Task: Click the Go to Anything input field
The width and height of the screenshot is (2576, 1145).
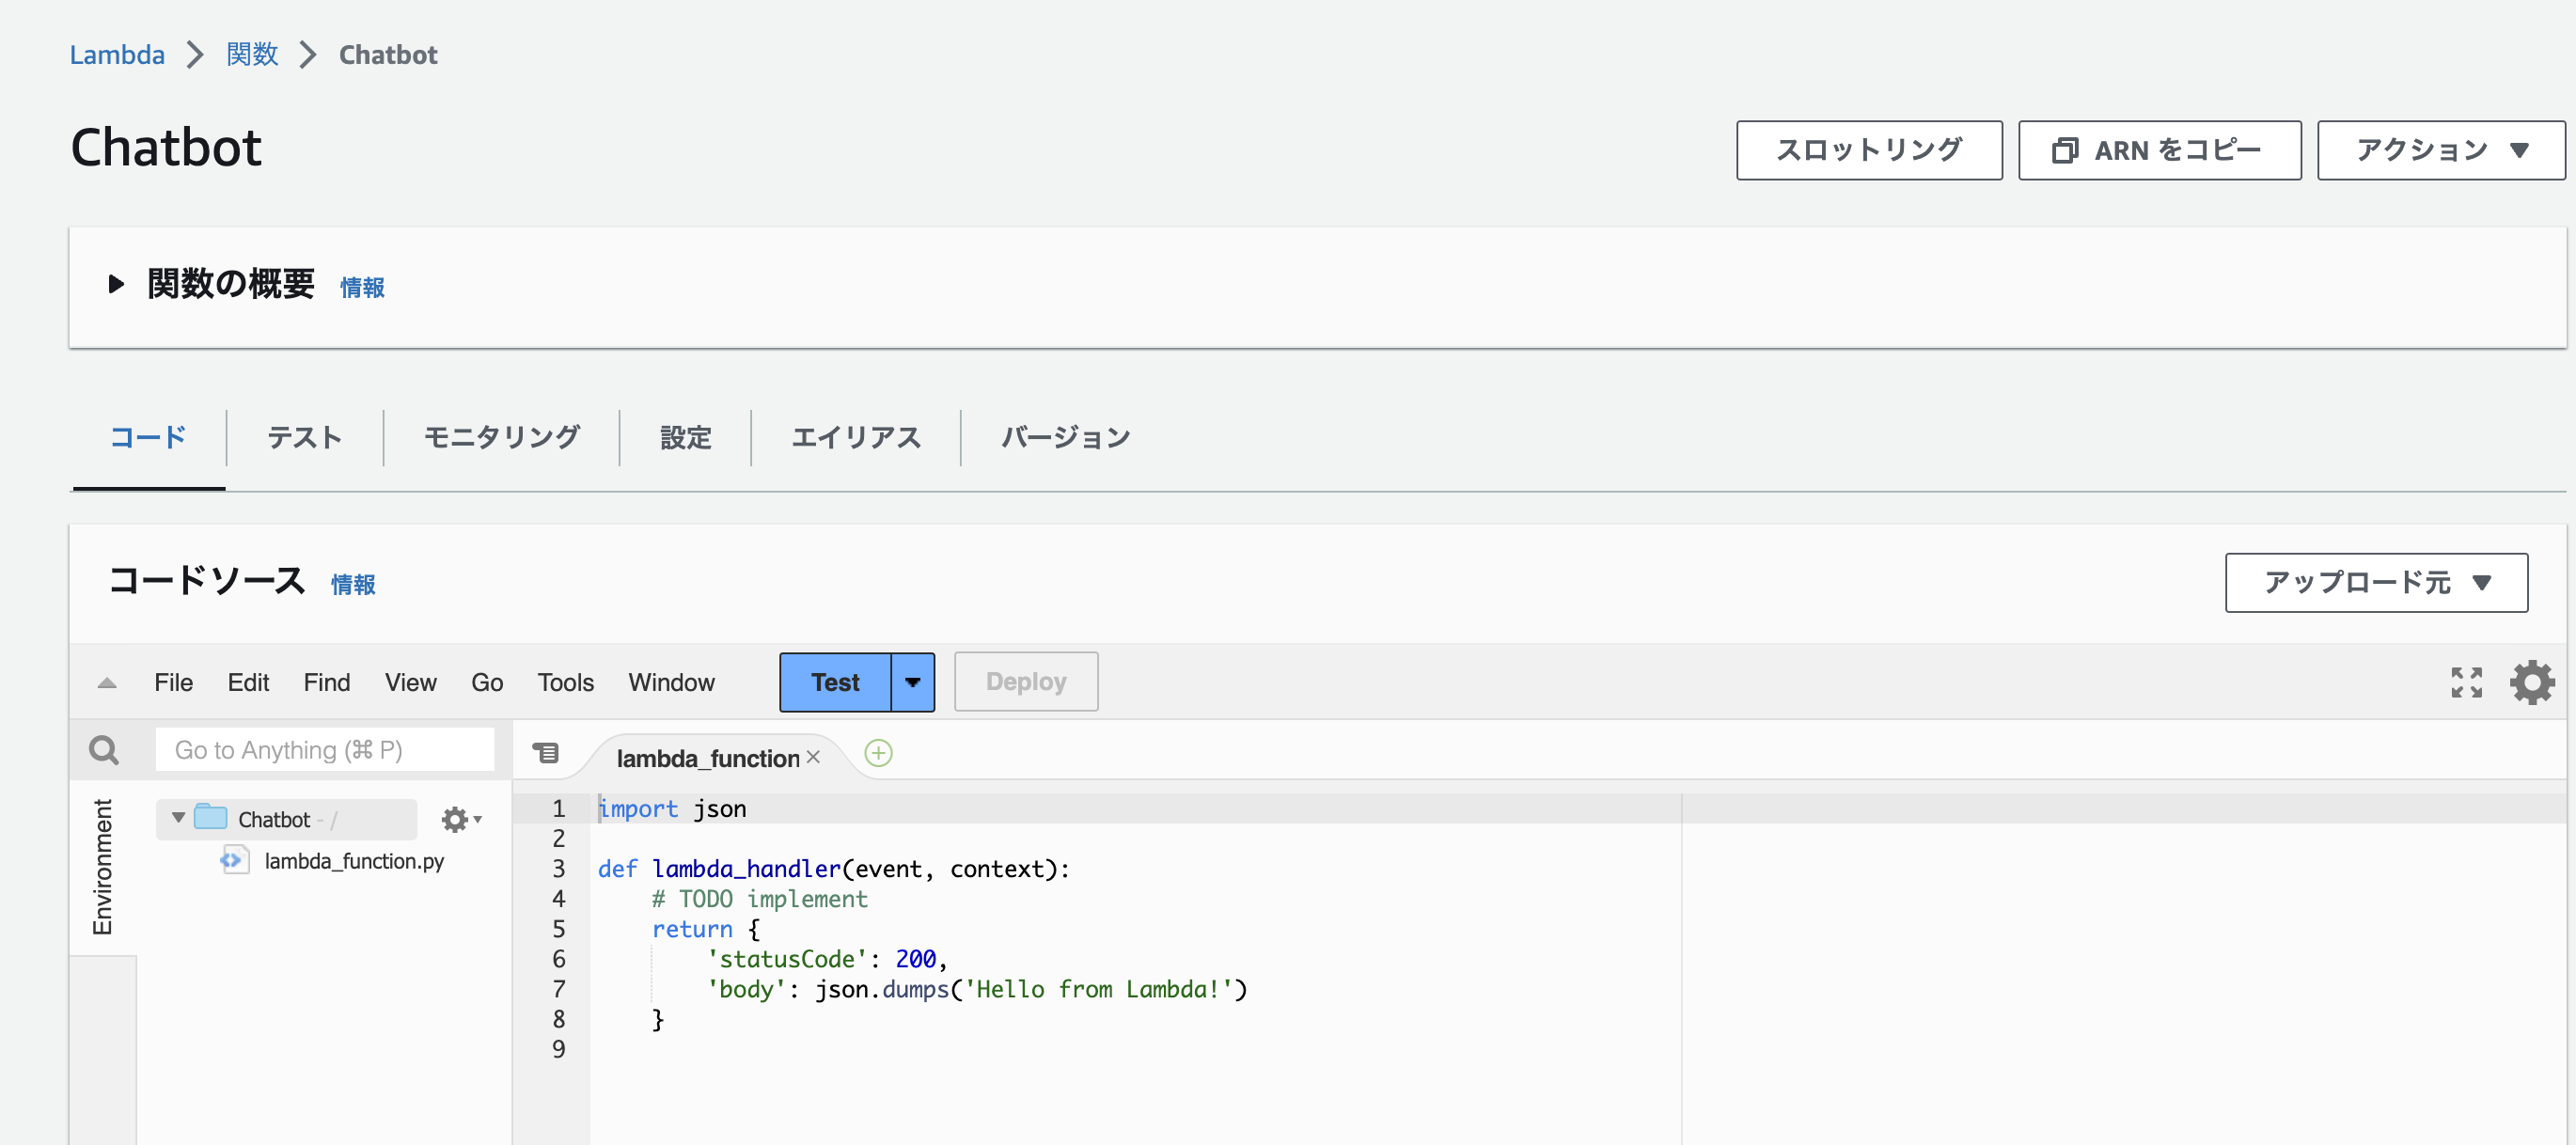Action: click(324, 749)
